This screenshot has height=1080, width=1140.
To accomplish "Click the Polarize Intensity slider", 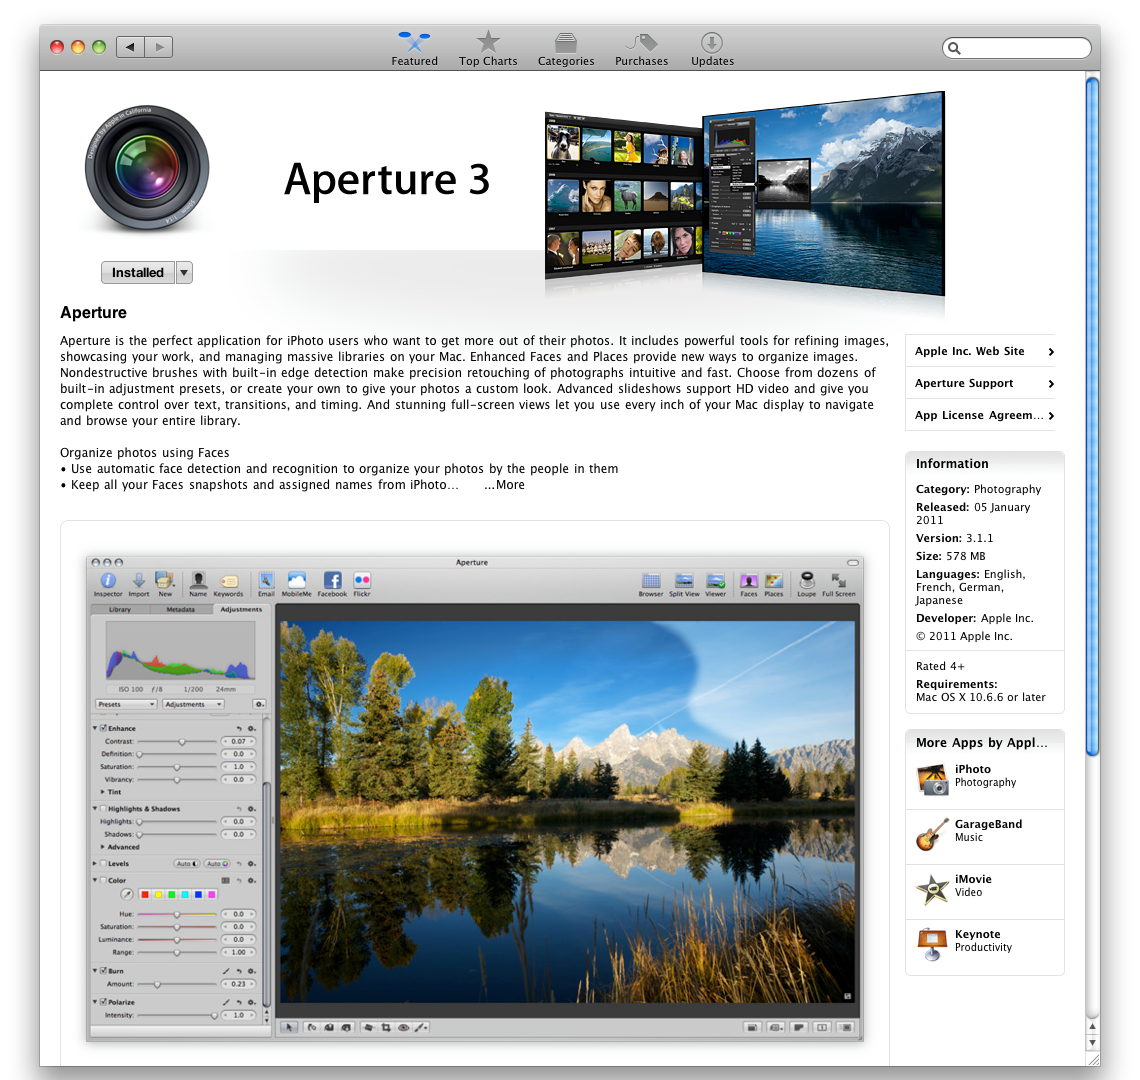I will click(x=177, y=1015).
